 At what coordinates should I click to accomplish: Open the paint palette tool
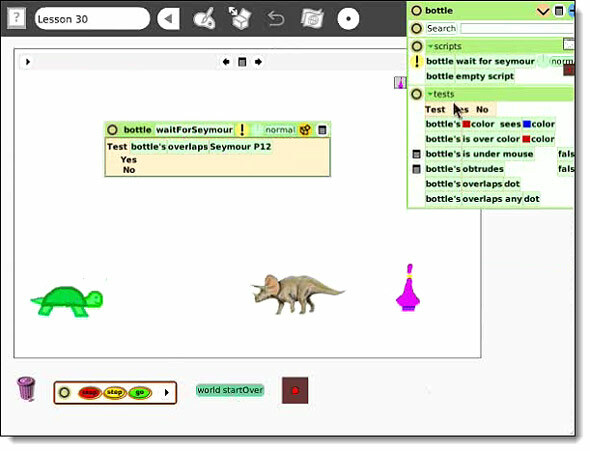tap(204, 18)
